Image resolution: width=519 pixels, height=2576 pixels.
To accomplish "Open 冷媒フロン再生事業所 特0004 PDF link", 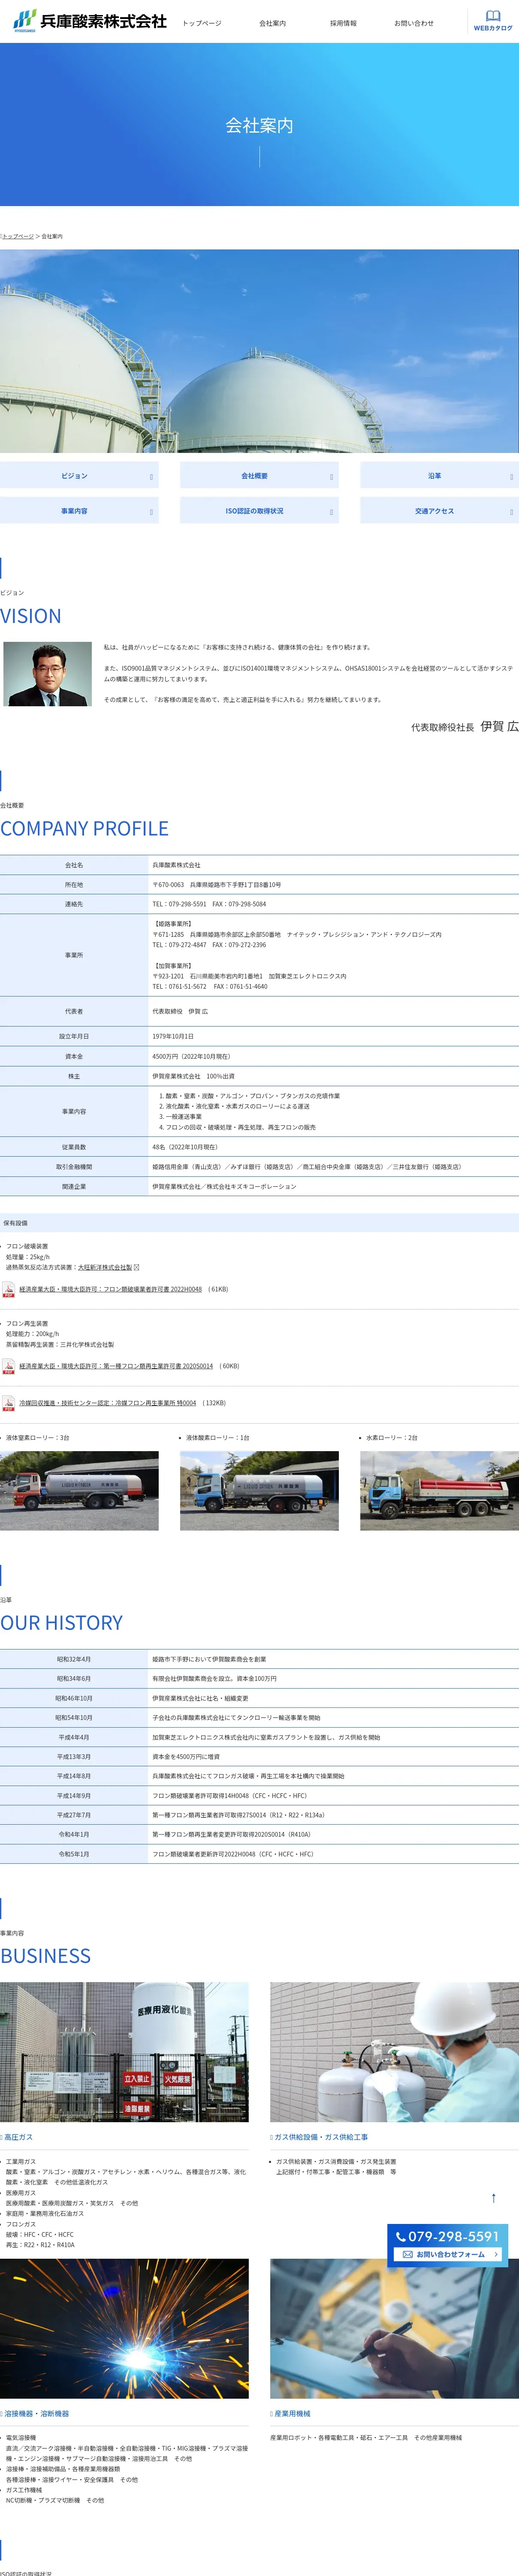I will tap(107, 1403).
